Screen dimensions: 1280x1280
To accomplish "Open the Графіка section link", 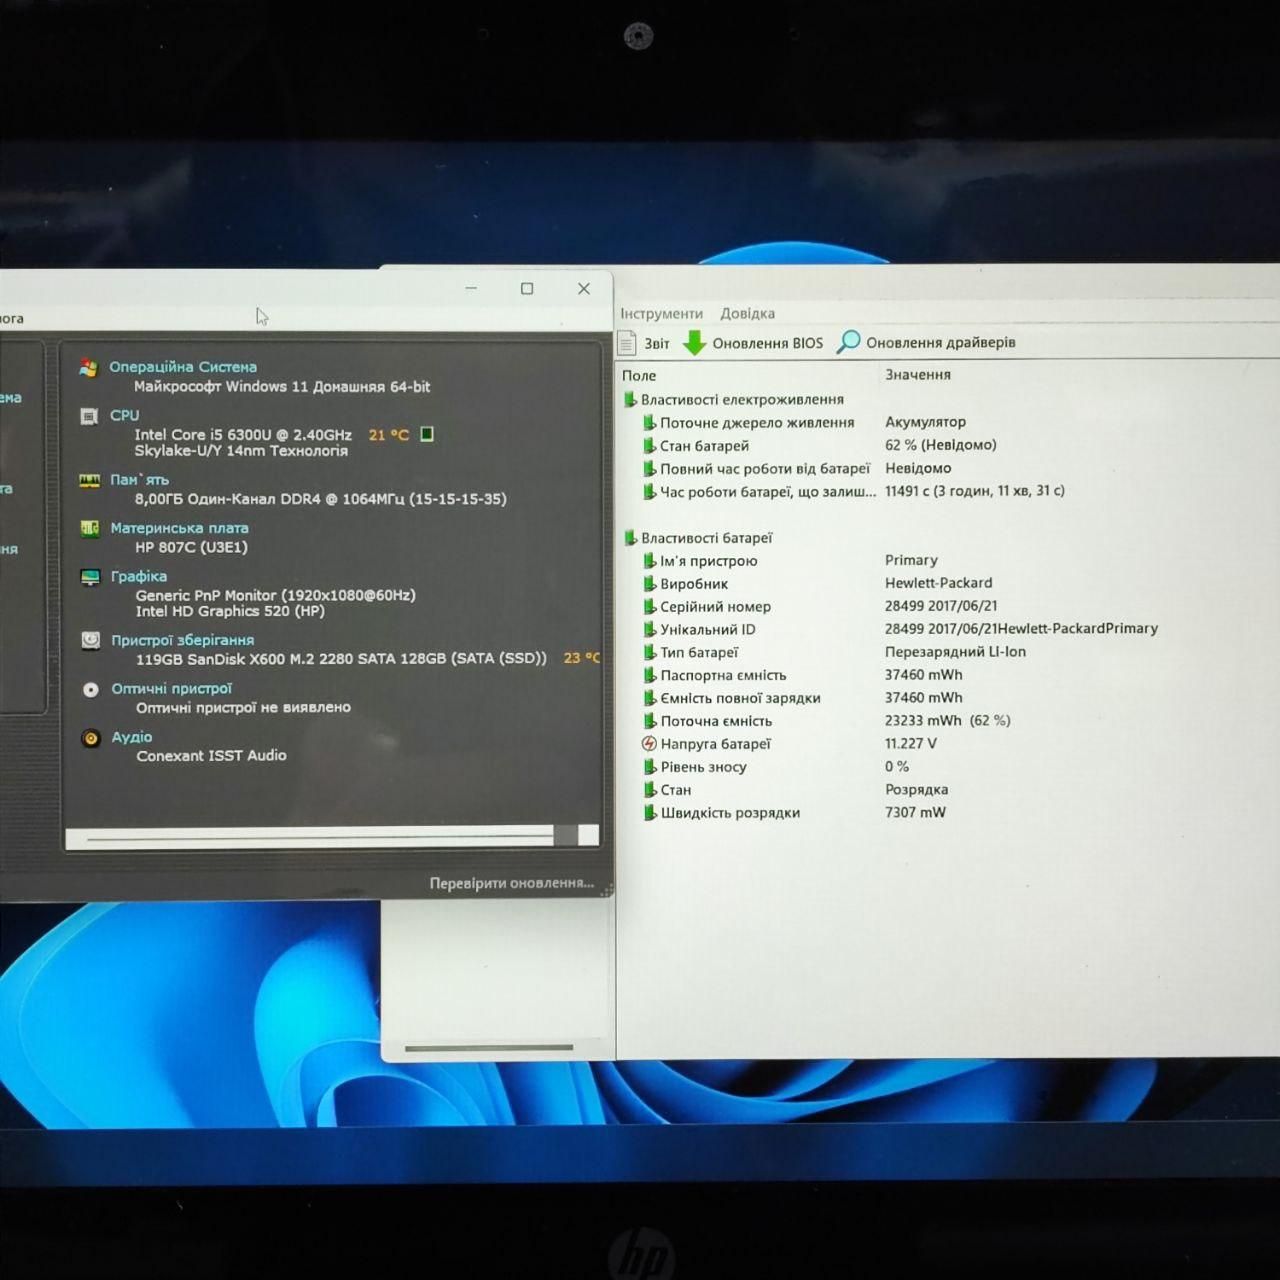I will pos(139,577).
